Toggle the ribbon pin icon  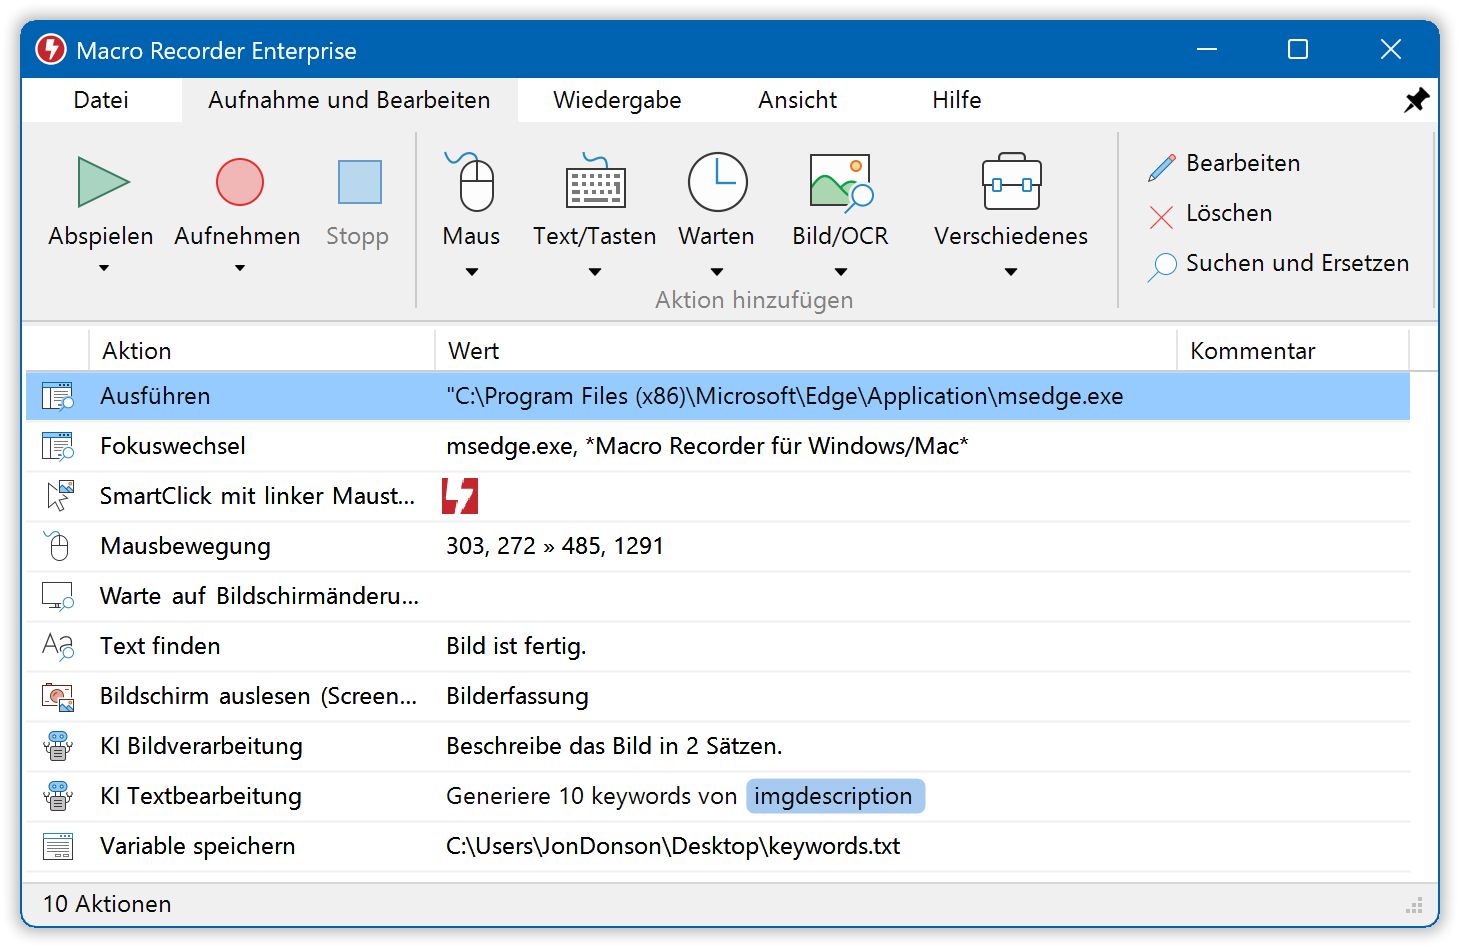click(1416, 99)
